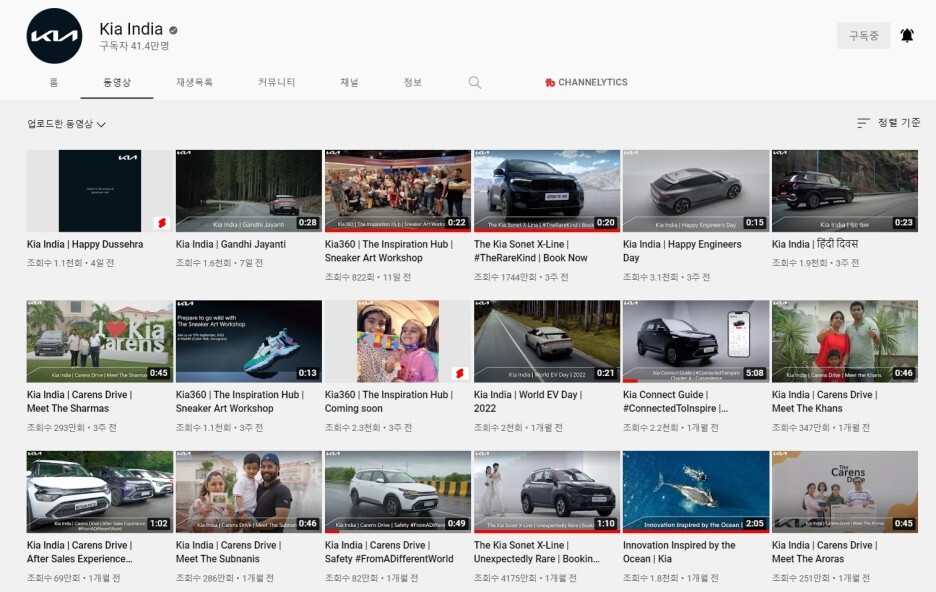
Task: Open the 정렬 기준 sort menu
Action: 888,123
